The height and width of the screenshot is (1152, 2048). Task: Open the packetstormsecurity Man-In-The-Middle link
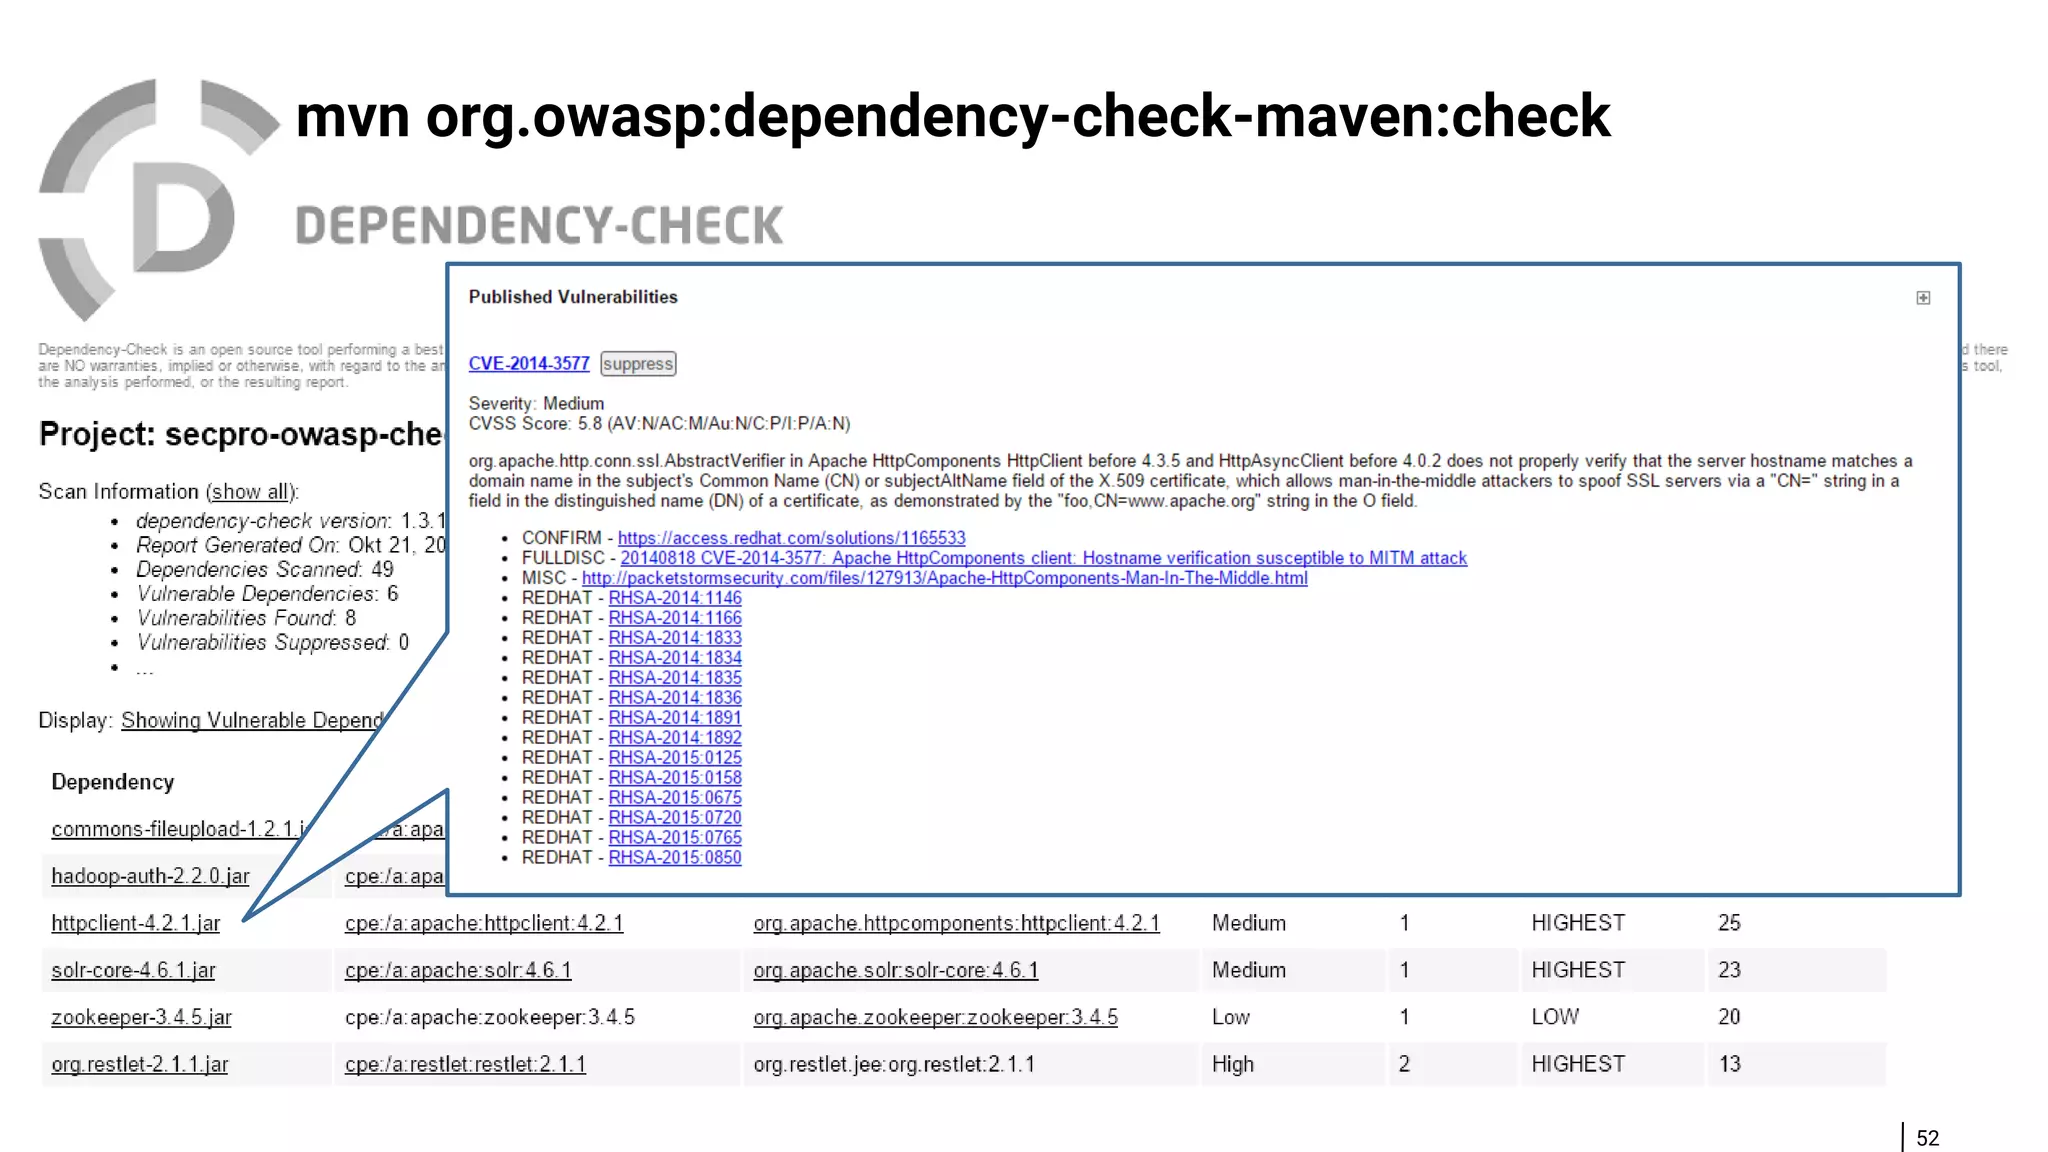click(x=944, y=578)
